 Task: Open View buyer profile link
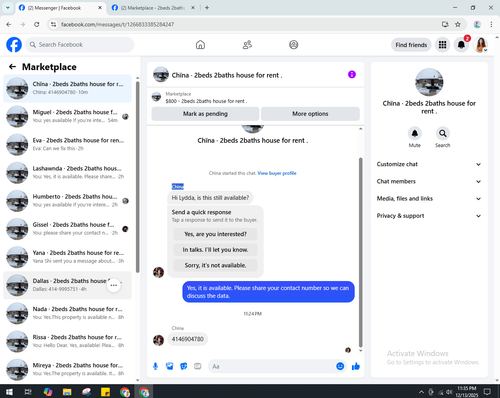tap(277, 173)
